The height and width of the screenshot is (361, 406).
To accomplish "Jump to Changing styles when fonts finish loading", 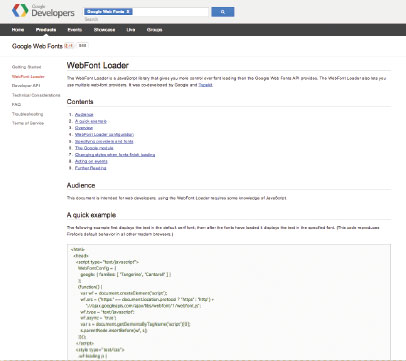I will (115, 155).
